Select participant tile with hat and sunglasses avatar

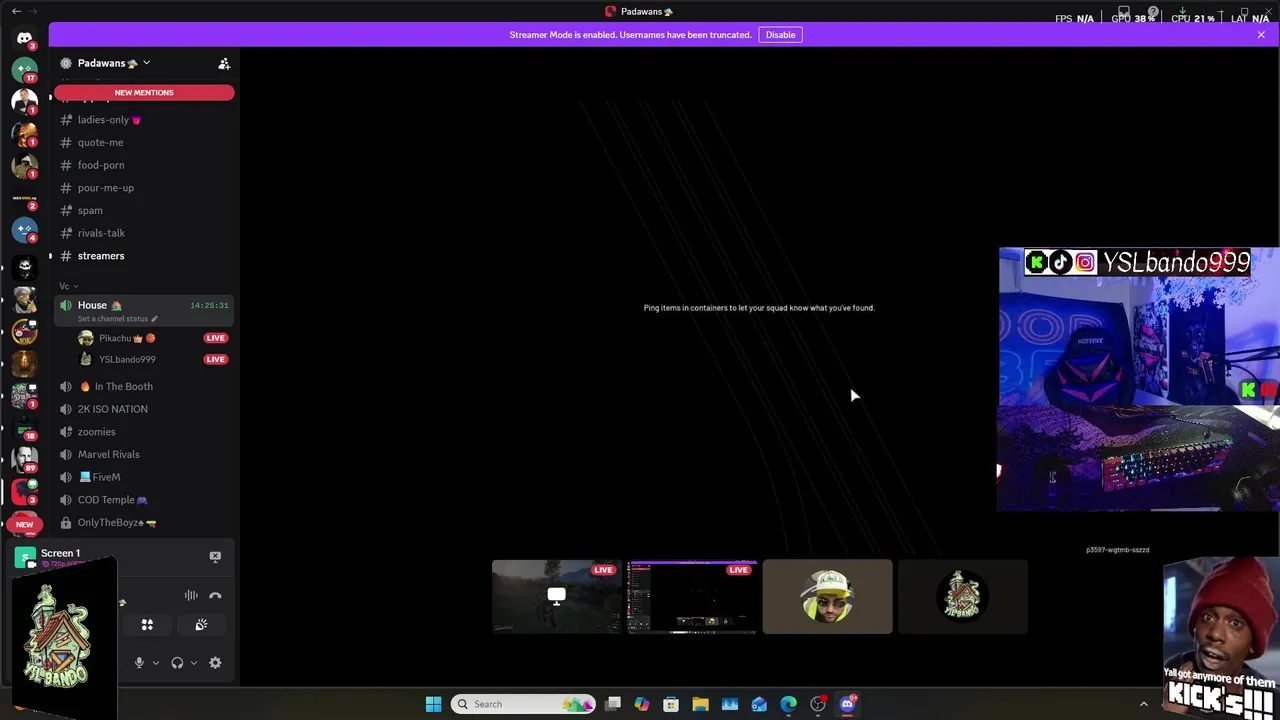point(827,597)
